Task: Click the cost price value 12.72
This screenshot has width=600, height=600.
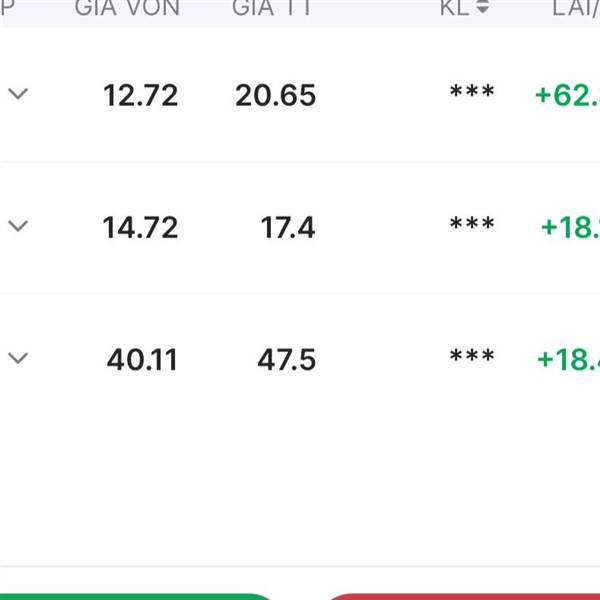Action: (x=140, y=95)
